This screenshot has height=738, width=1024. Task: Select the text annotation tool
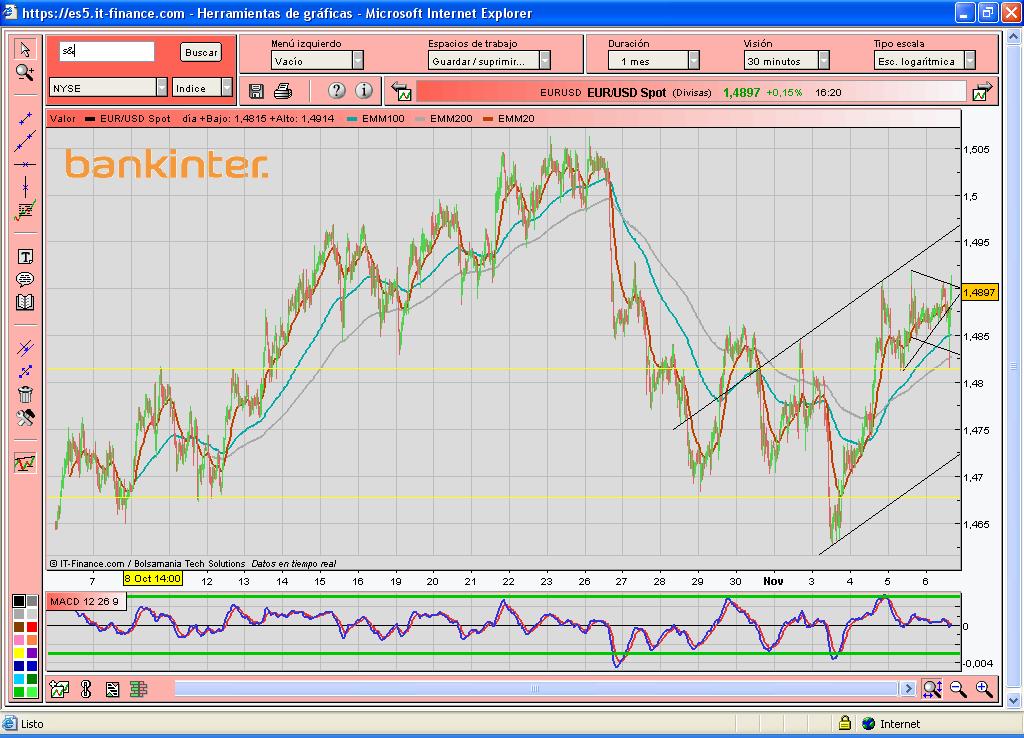(25, 257)
